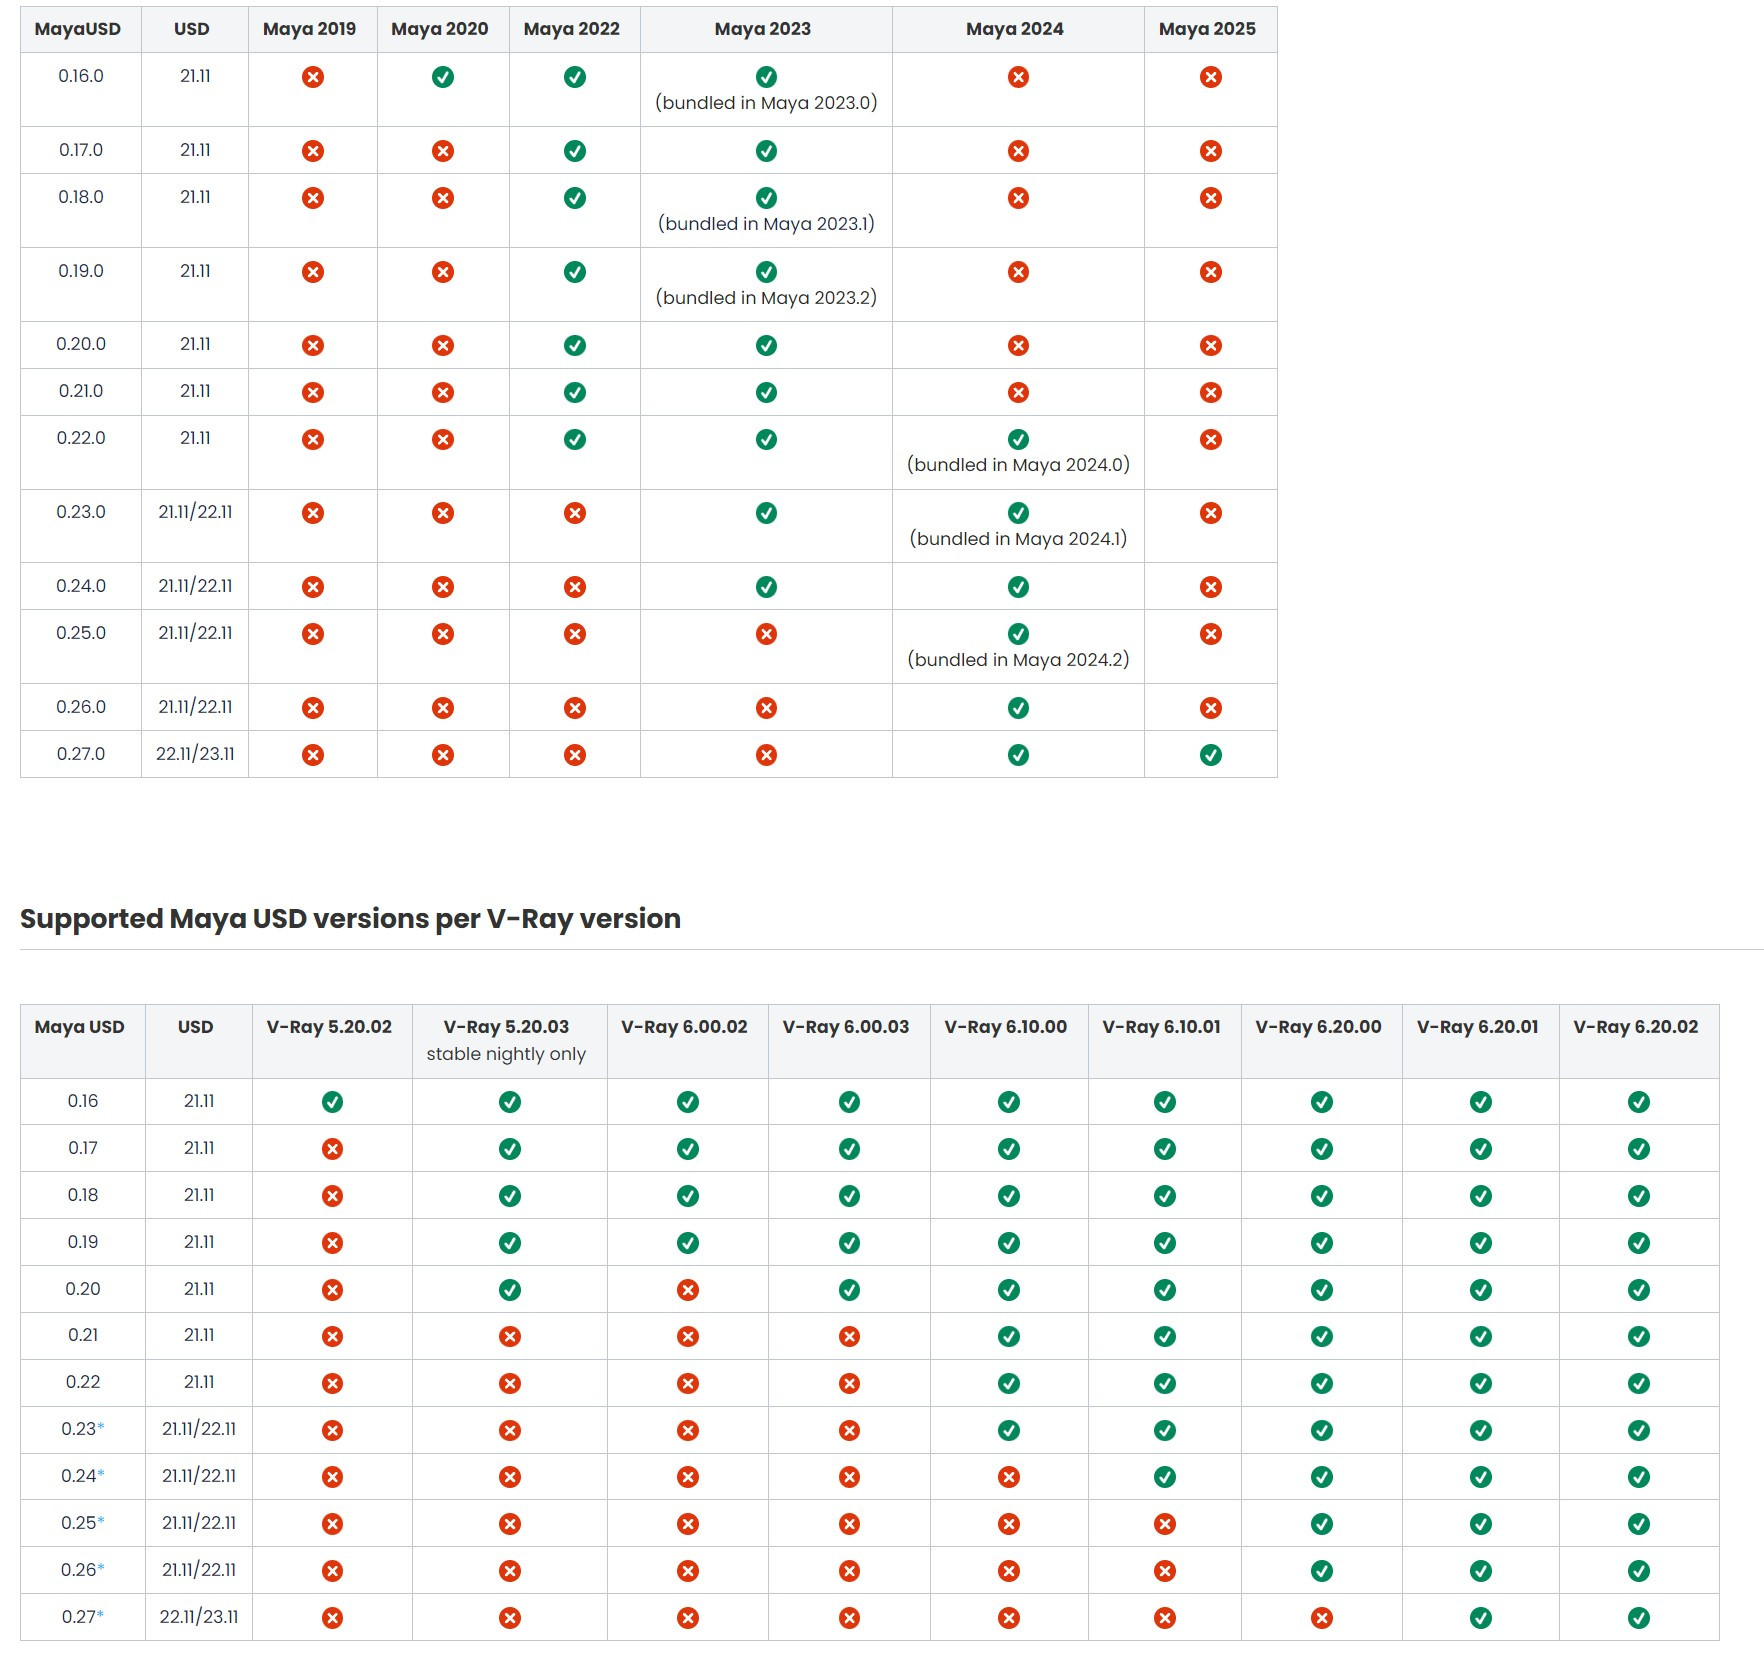
Task: Click the 22.11/23.11 USD cell in the V-Ray table
Action: coord(199,1617)
